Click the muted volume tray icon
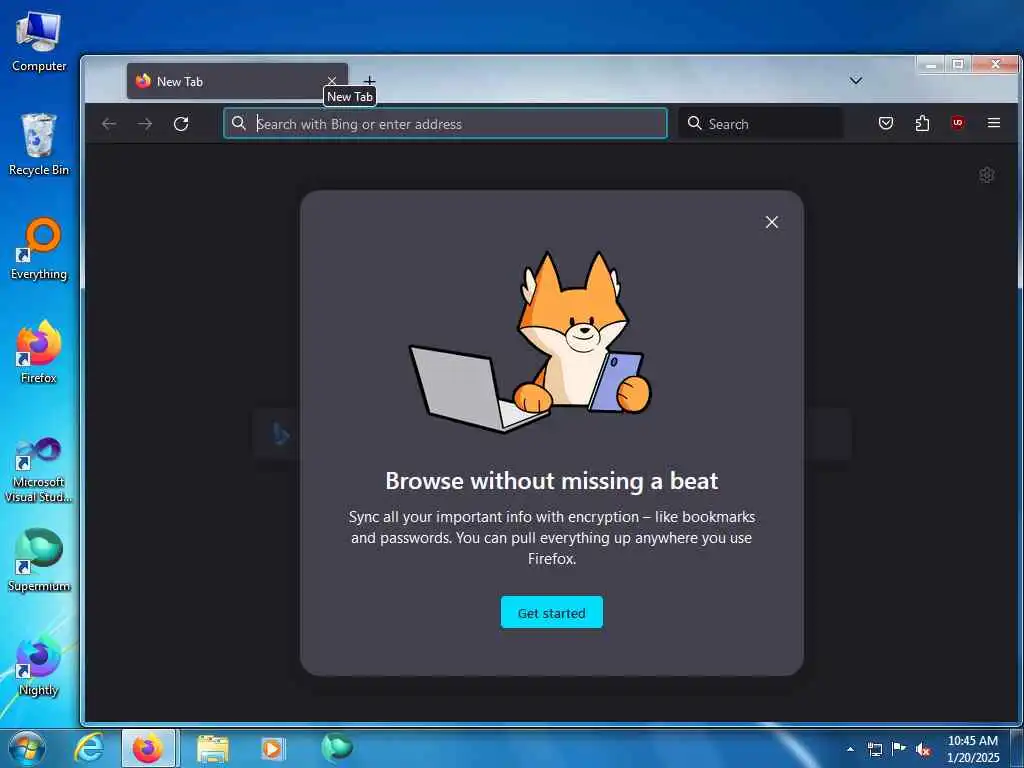 (923, 750)
